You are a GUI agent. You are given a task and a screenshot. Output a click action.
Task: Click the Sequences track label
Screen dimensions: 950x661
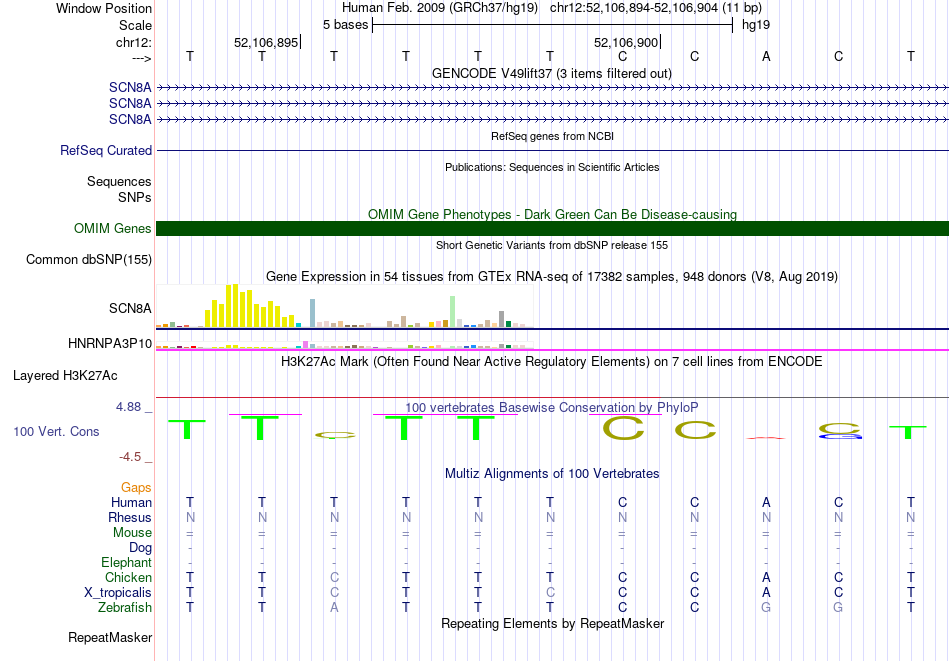pyautogui.click(x=119, y=181)
